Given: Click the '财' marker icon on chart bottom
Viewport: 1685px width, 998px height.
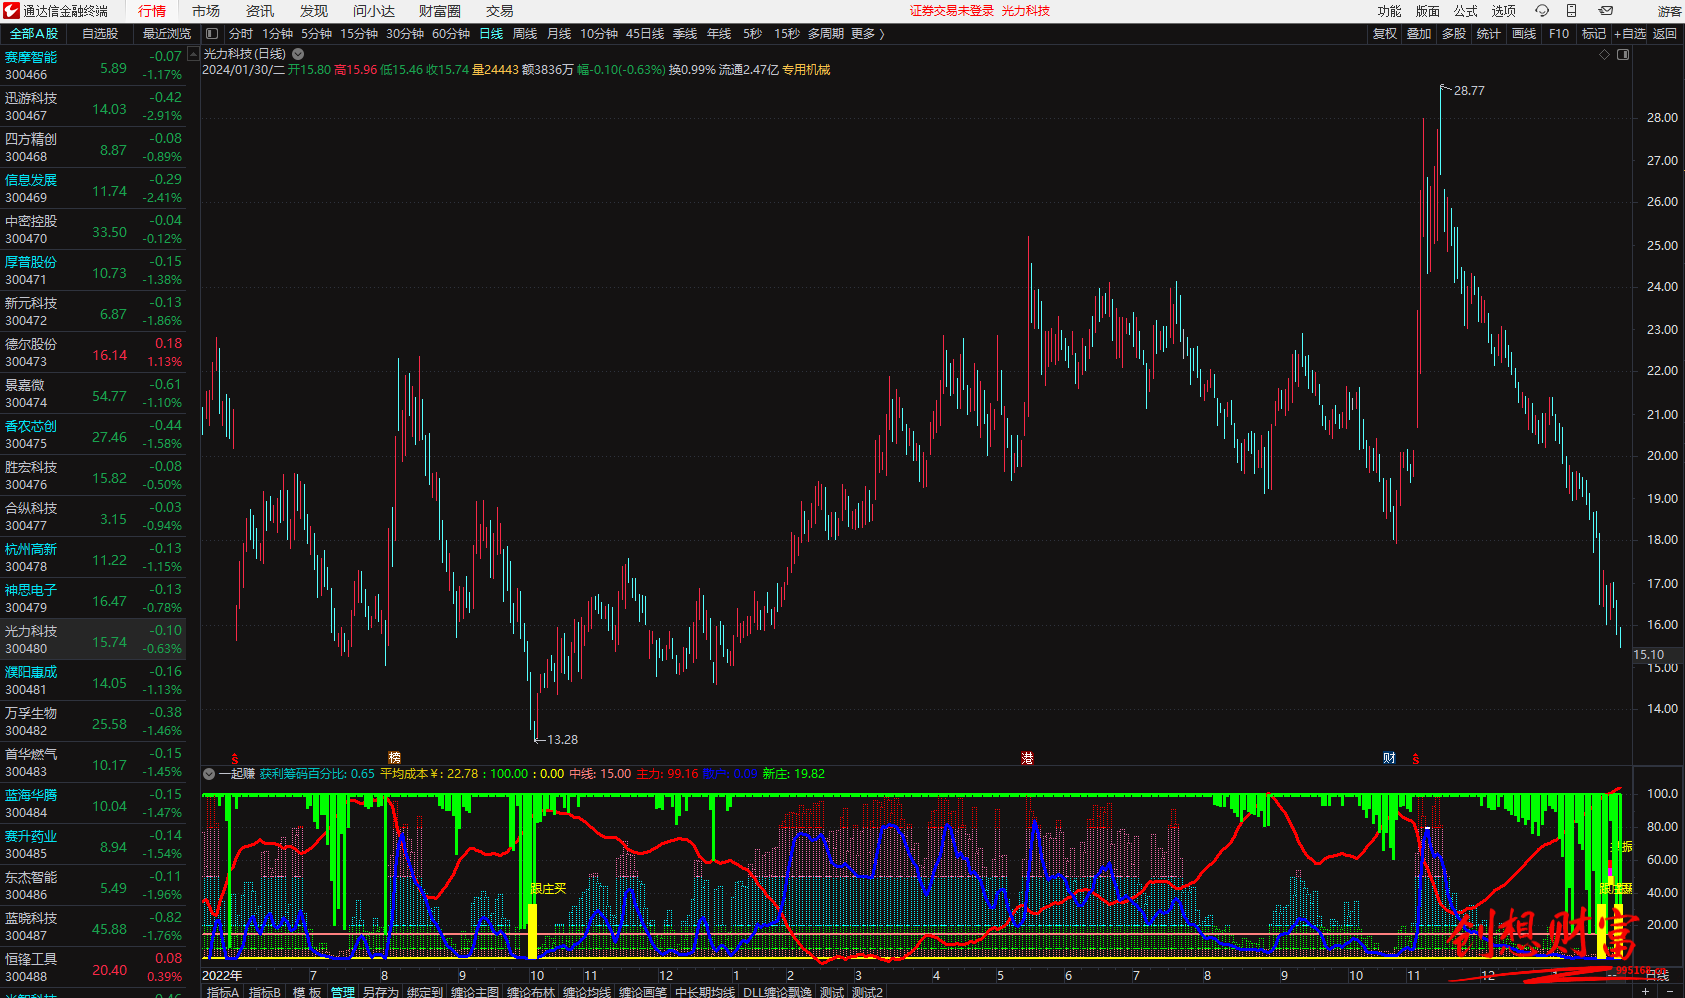Looking at the screenshot, I should [1389, 758].
